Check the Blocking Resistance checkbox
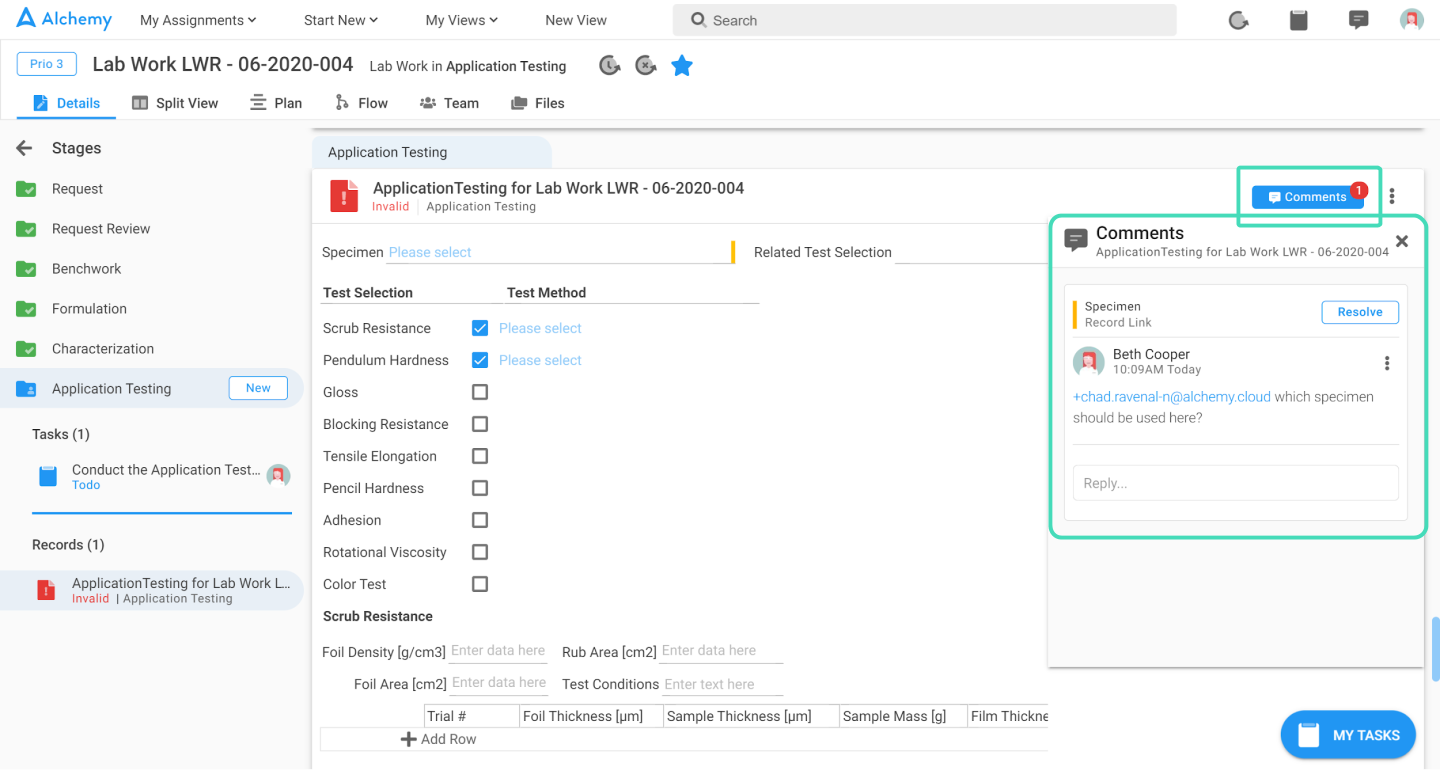 pos(480,424)
